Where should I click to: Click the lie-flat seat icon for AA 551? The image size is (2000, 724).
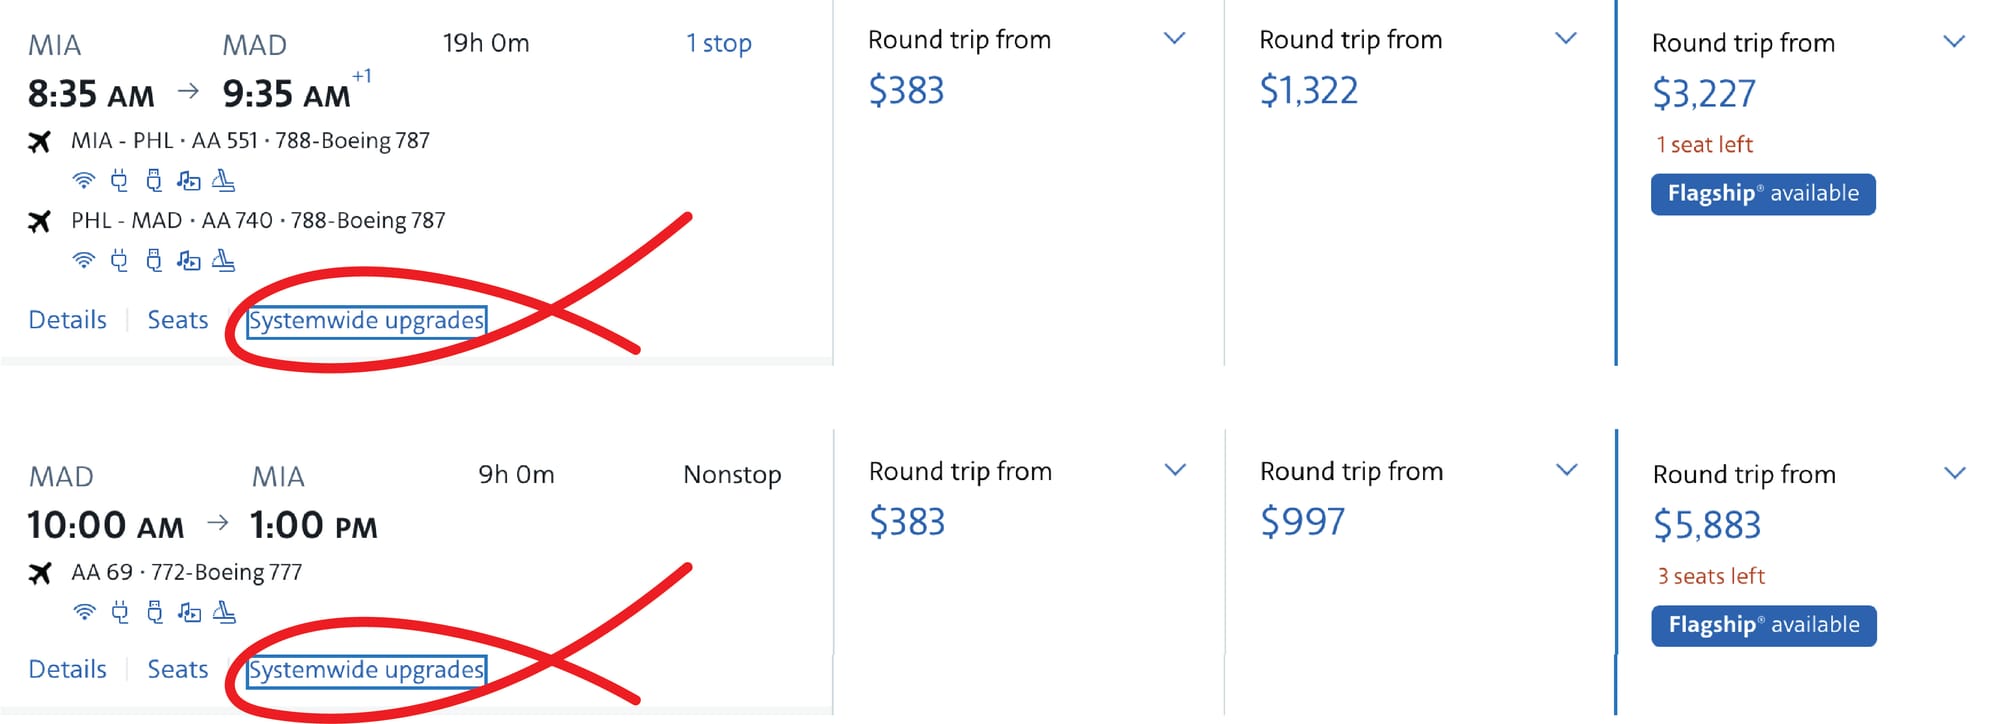tap(224, 181)
